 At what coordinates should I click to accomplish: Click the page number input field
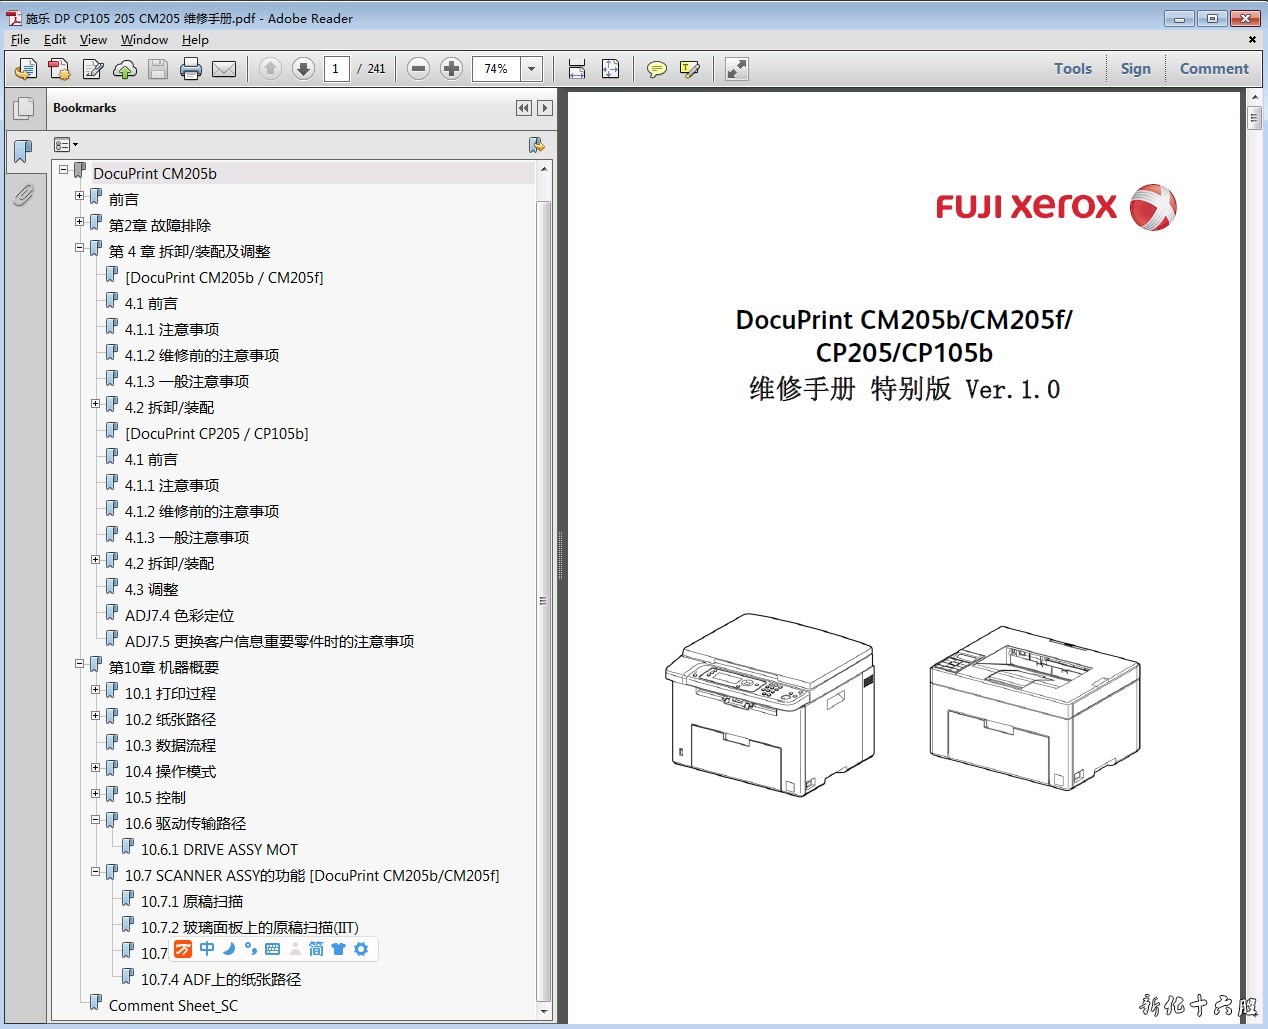point(336,69)
